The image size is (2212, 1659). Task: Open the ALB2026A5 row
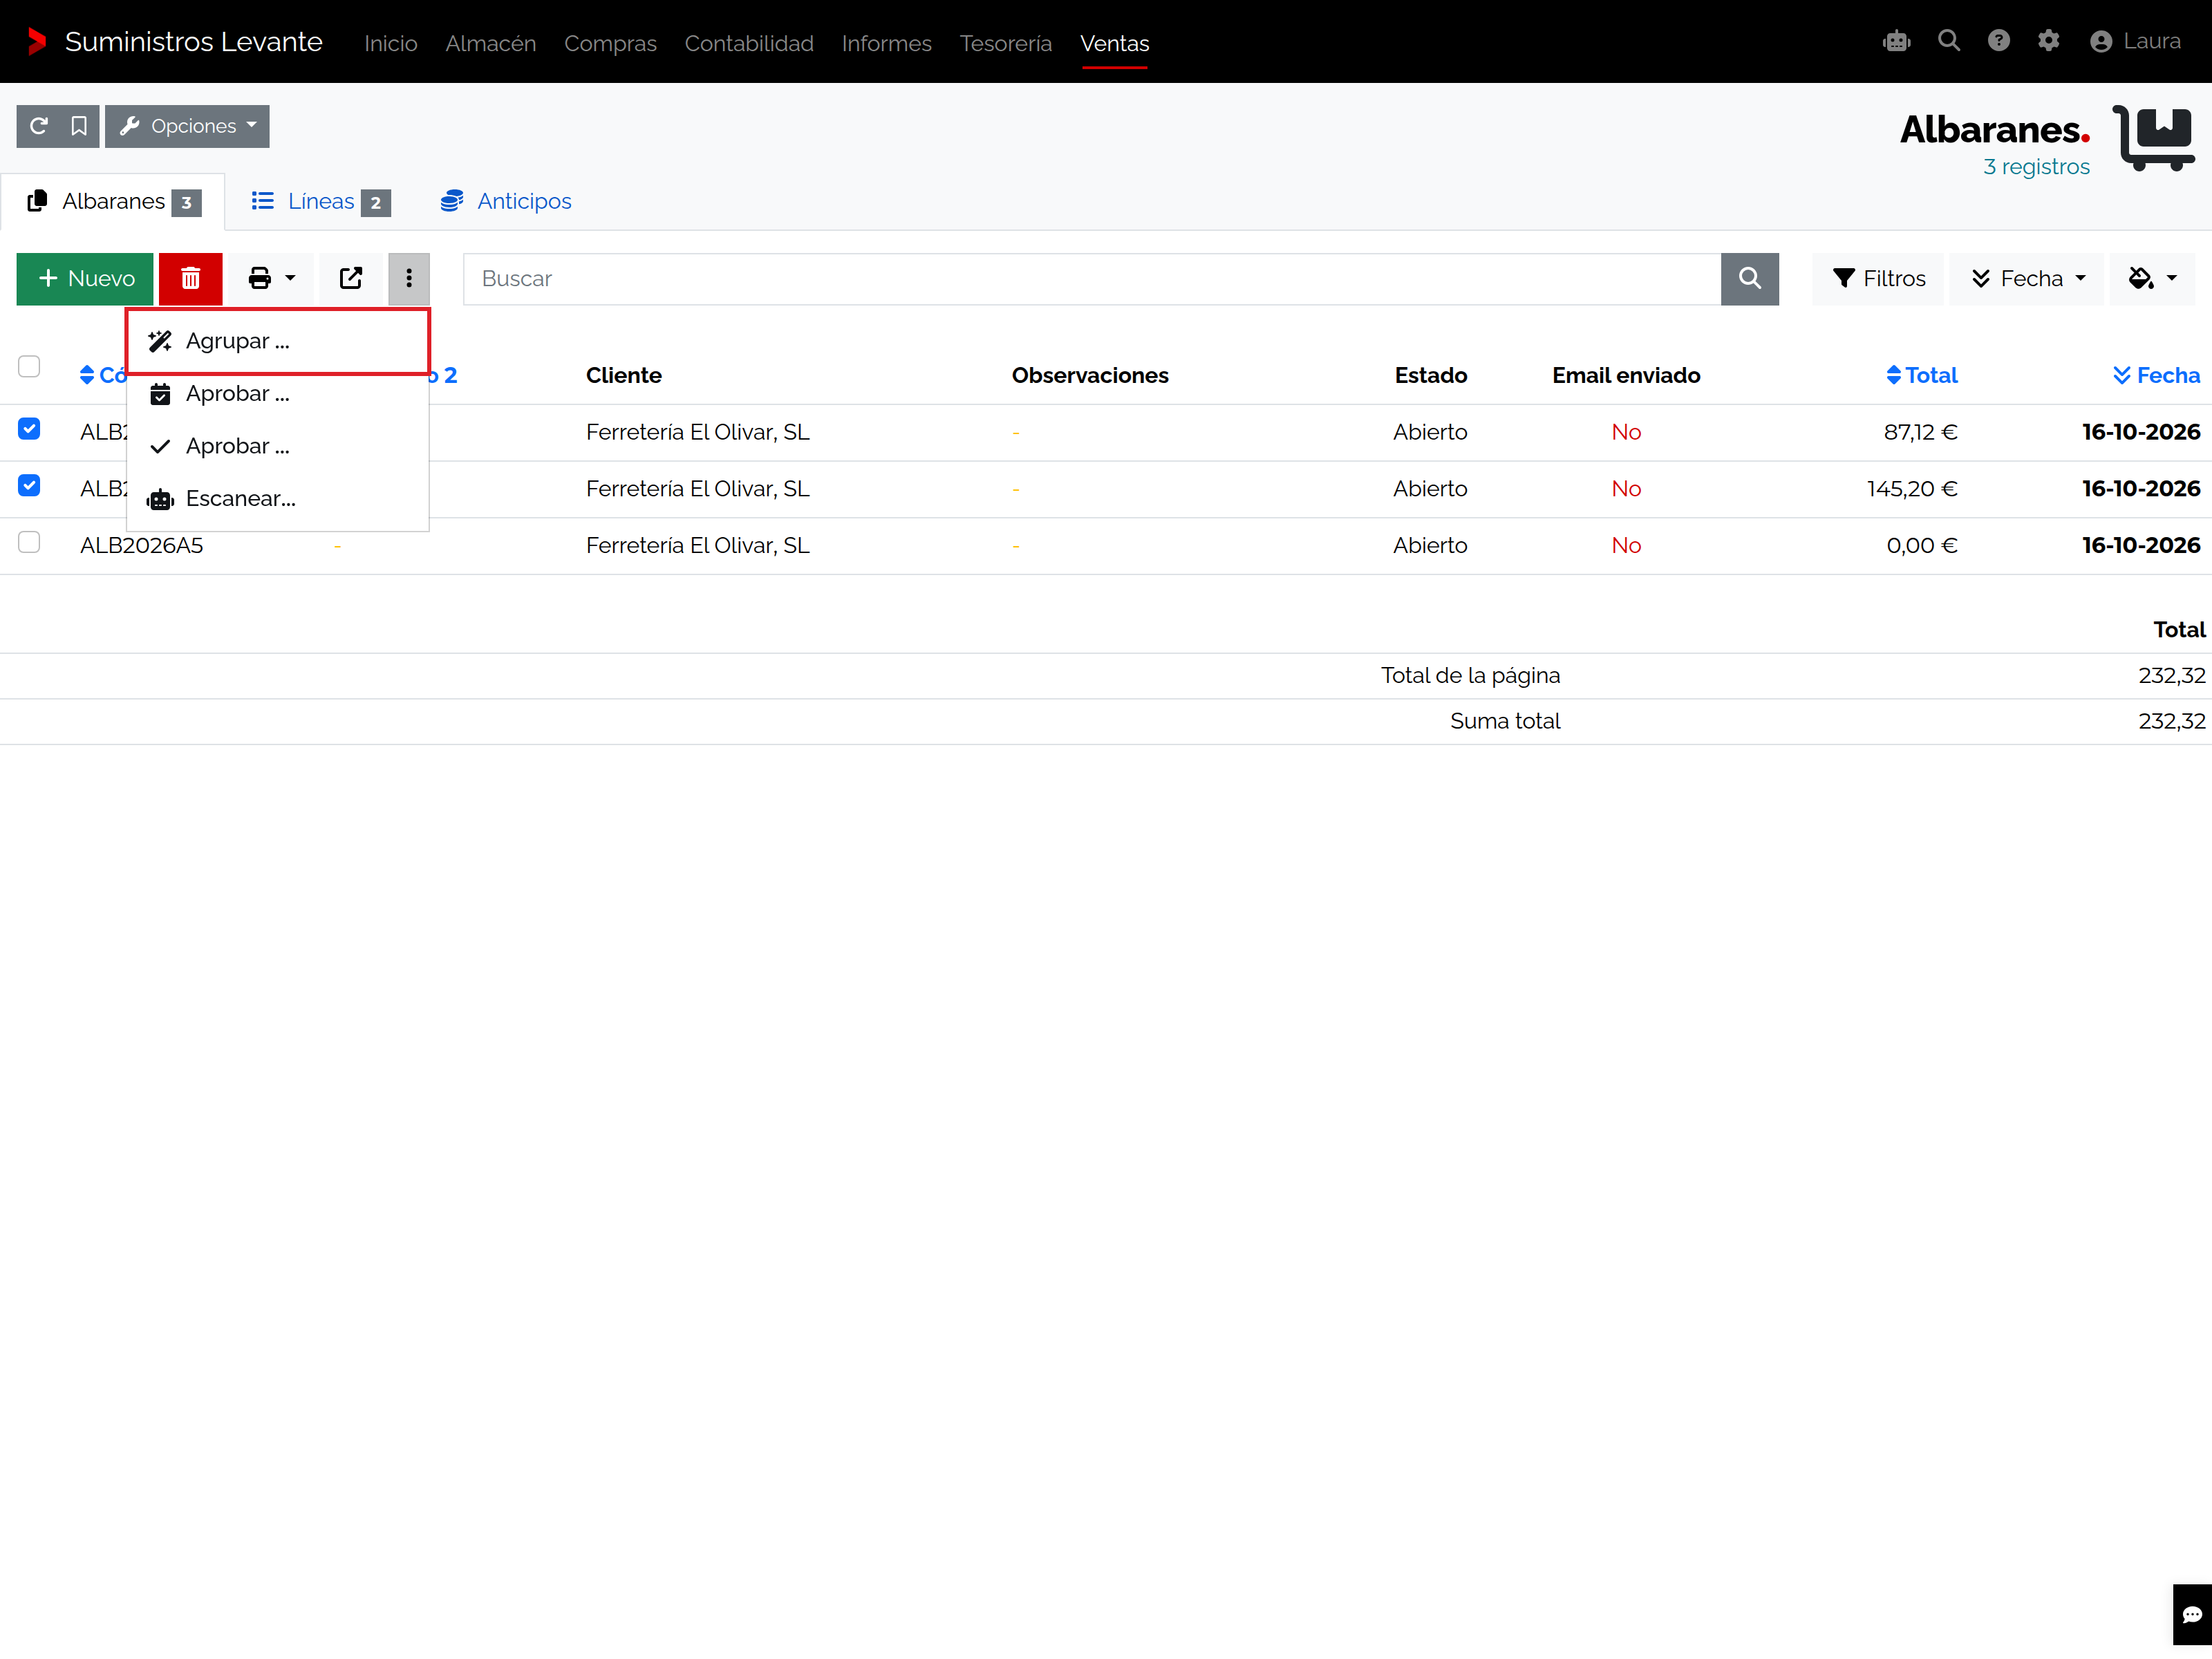tap(1106, 546)
